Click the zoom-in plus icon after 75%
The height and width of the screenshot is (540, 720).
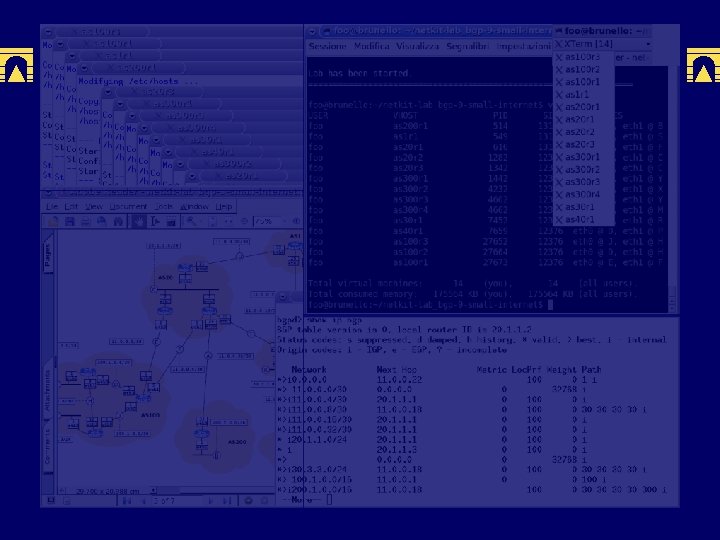[x=296, y=221]
